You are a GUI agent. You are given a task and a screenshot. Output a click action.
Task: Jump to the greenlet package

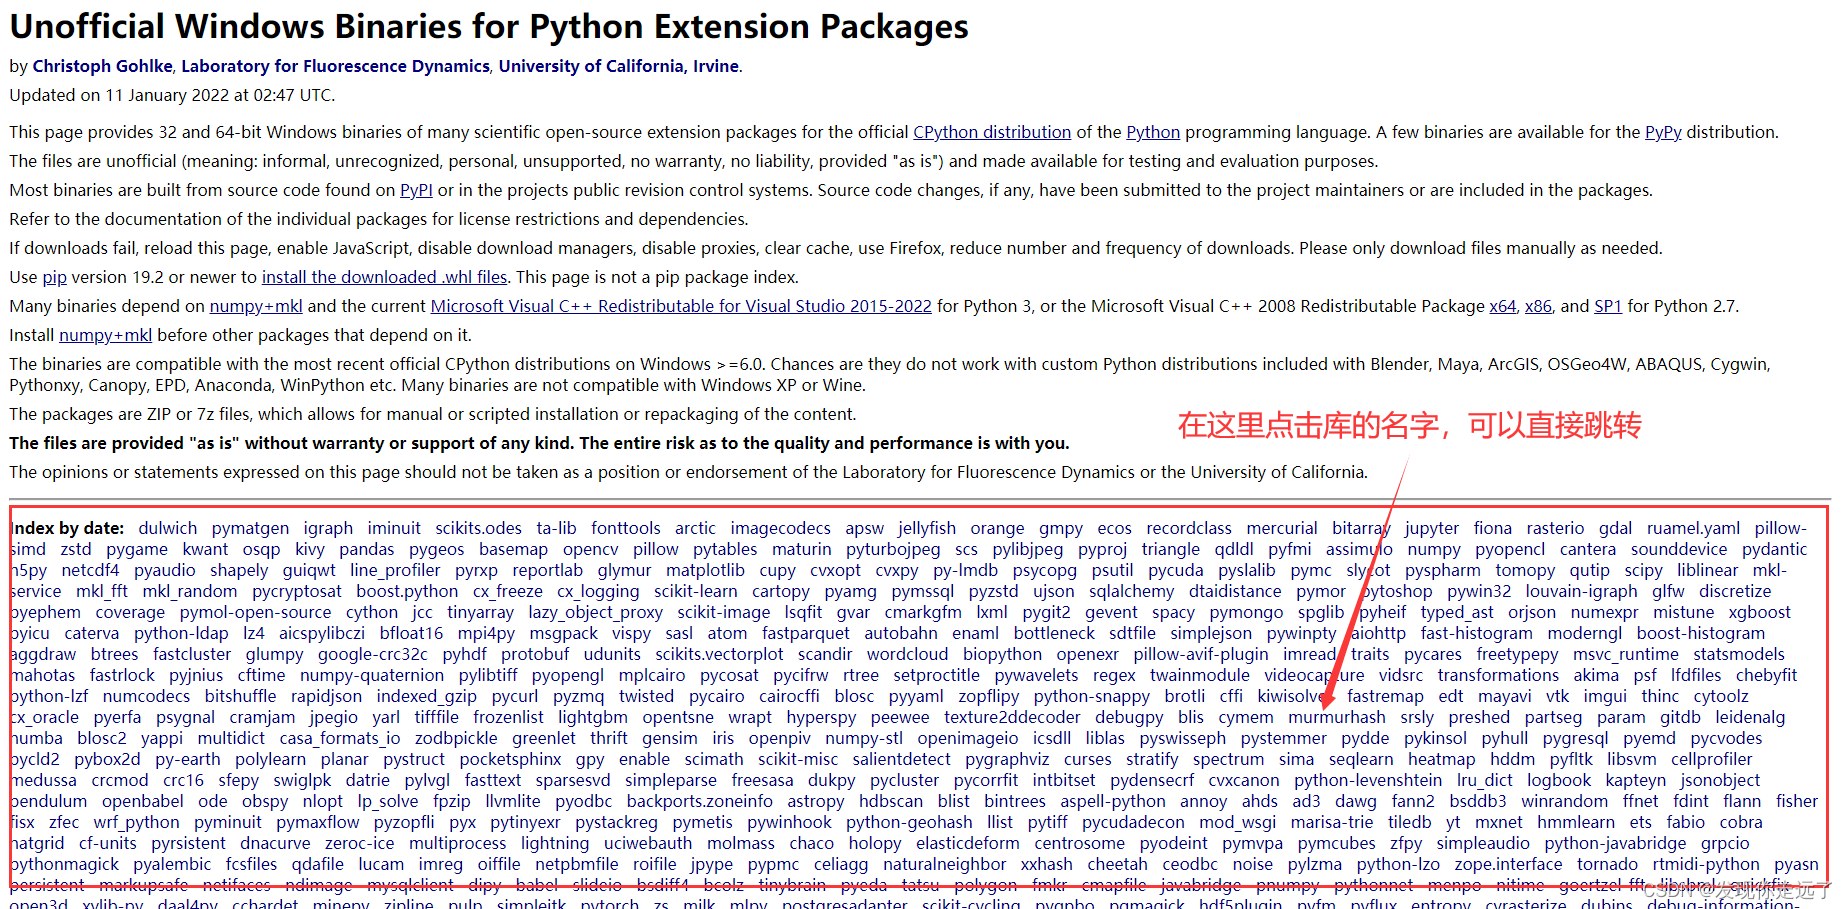tap(543, 738)
